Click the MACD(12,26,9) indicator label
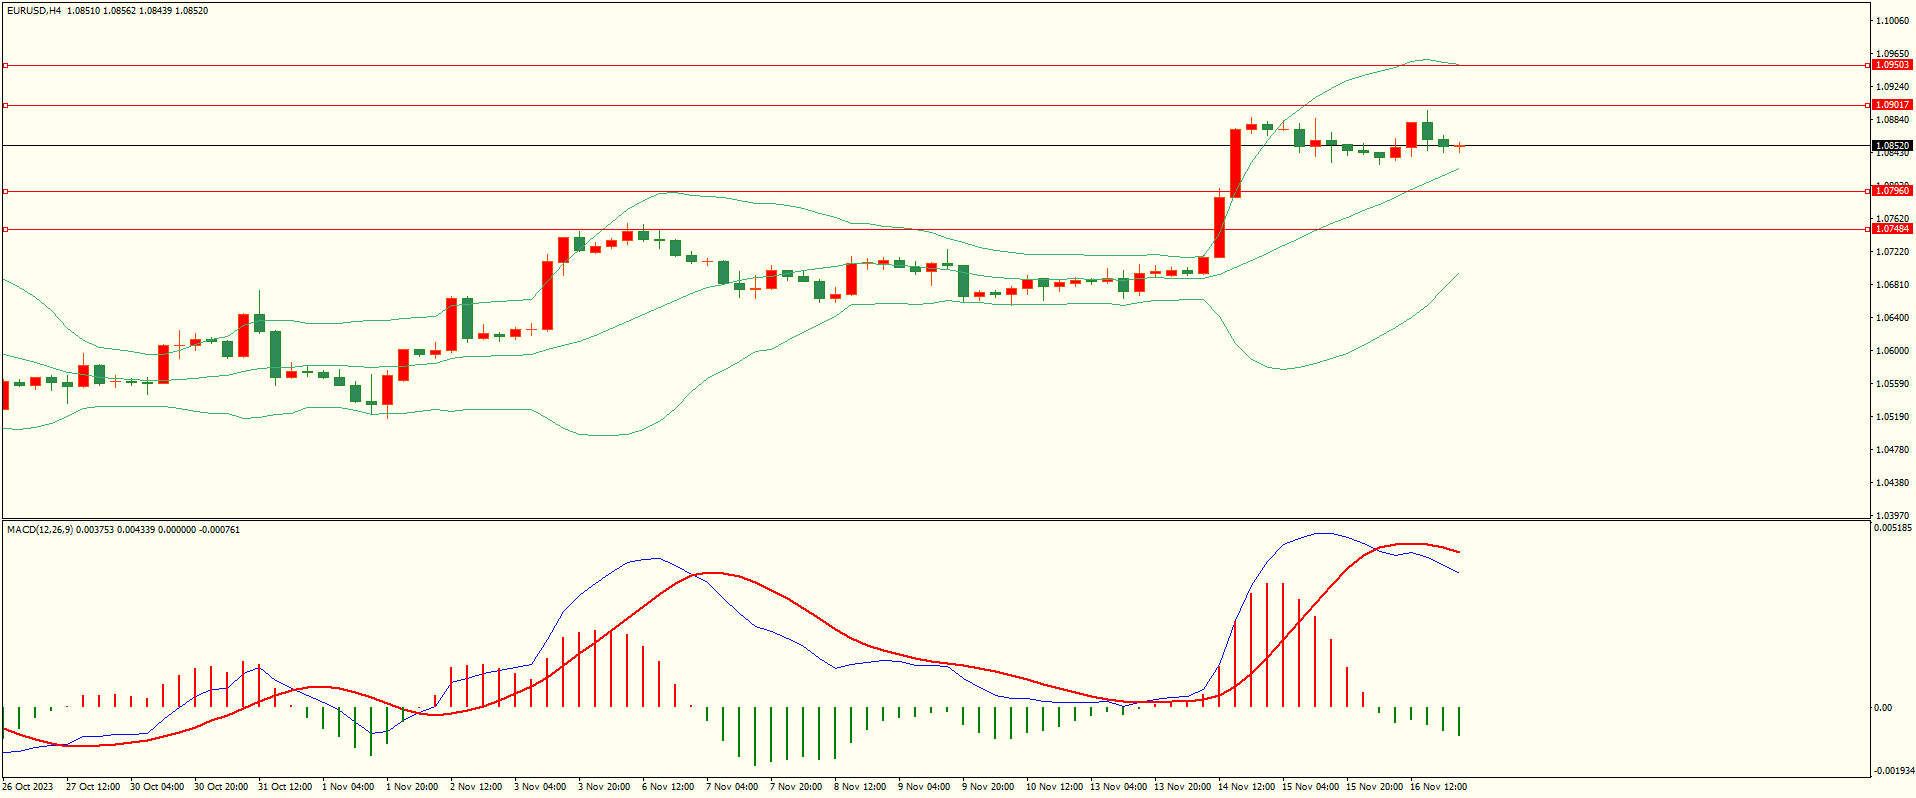Viewport: 1916px width, 798px height. point(40,529)
